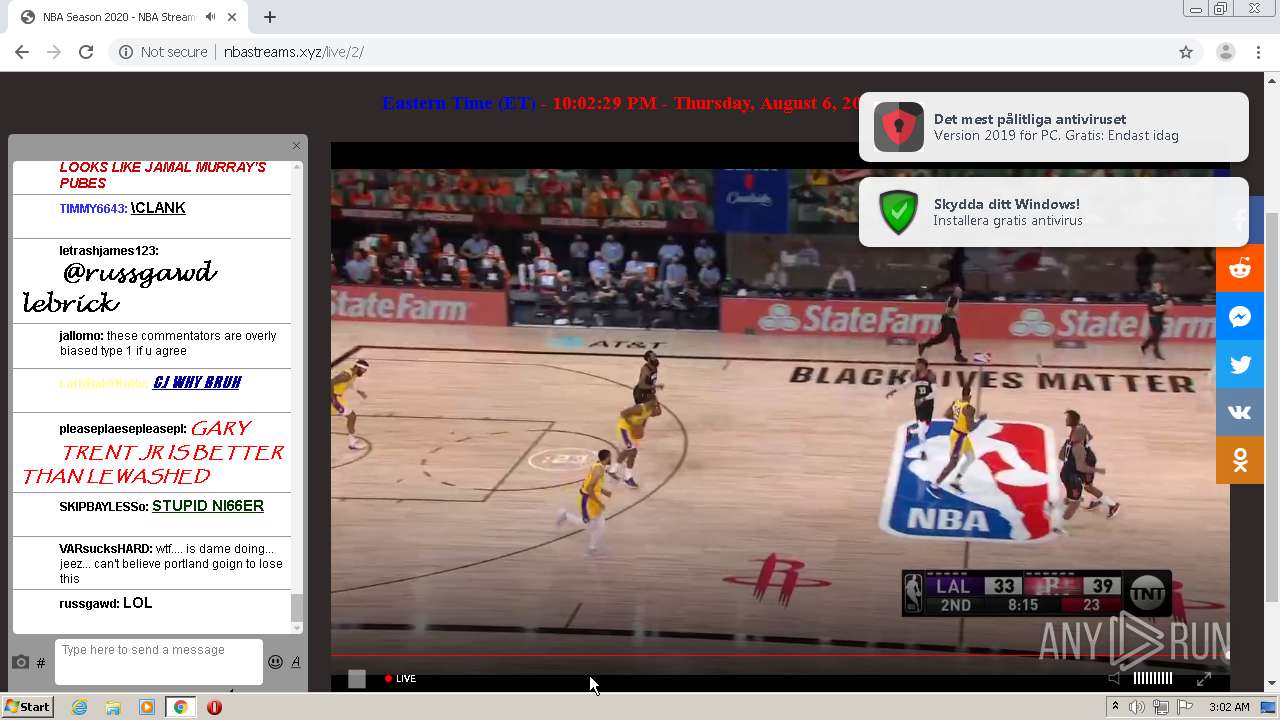Click username jallomo in chat

pyautogui.click(x=81, y=336)
